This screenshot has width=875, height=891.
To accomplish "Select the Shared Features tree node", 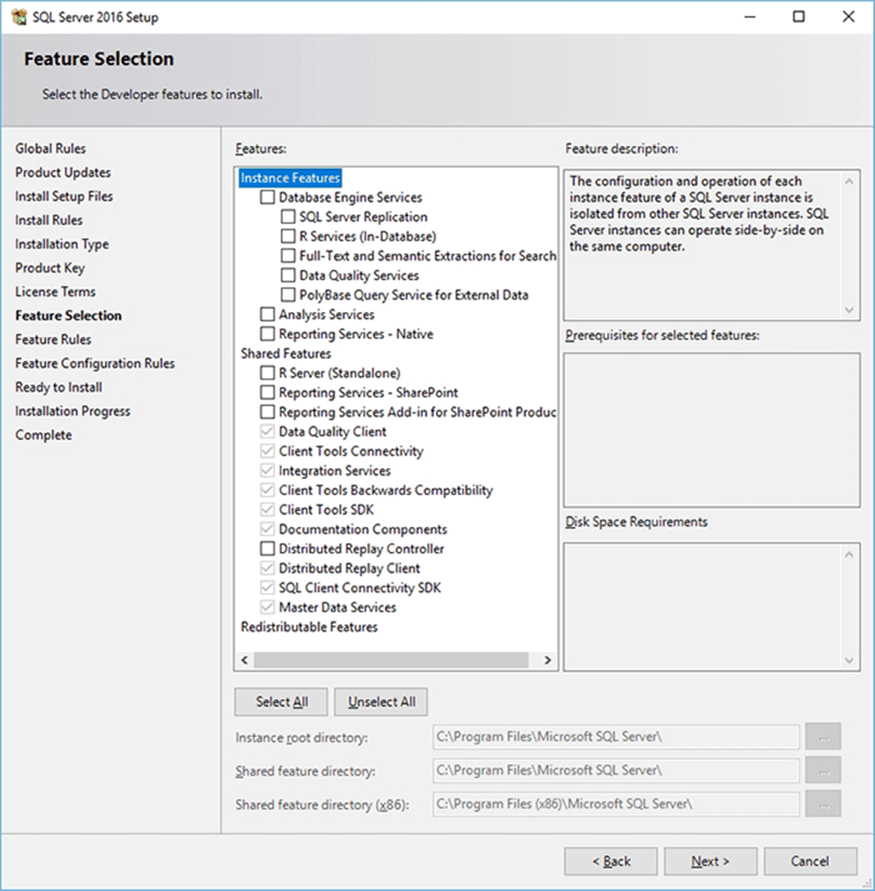I will tap(286, 353).
